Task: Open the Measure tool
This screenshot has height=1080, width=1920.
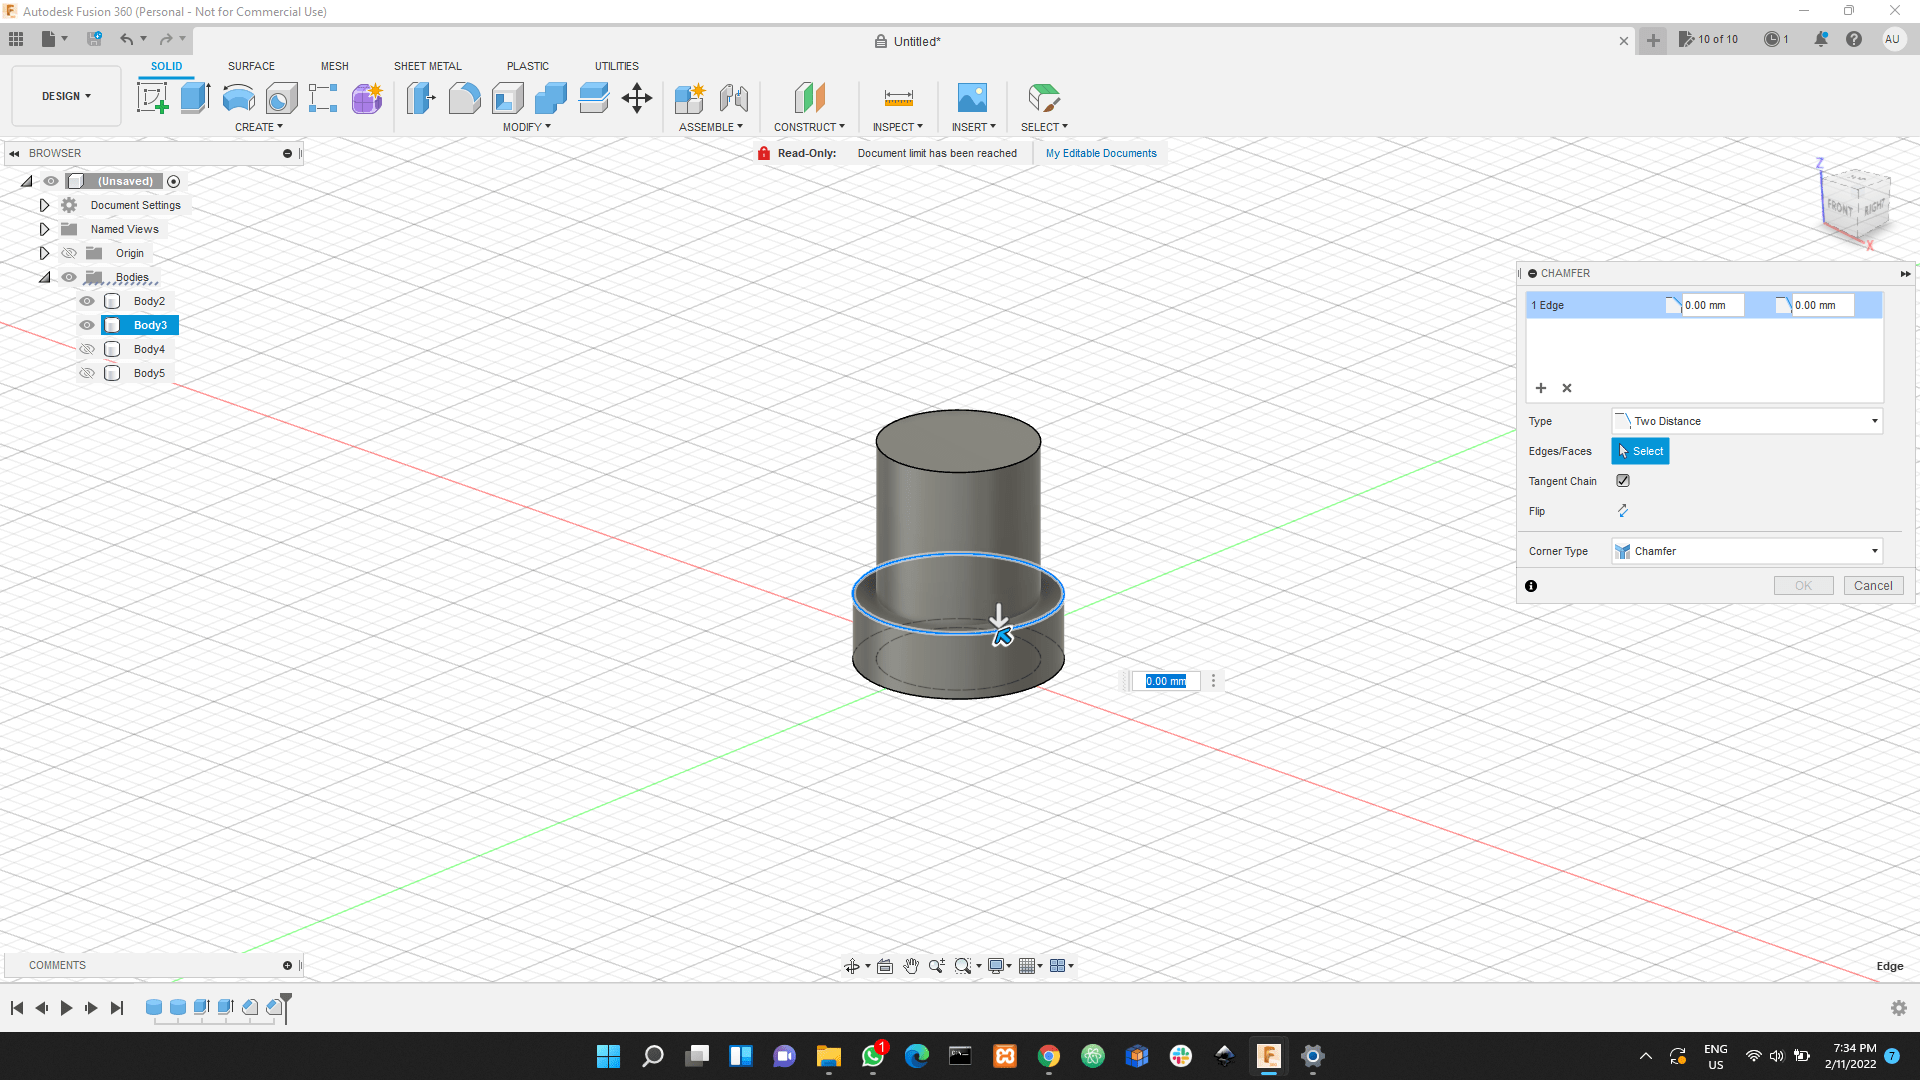Action: (x=897, y=97)
